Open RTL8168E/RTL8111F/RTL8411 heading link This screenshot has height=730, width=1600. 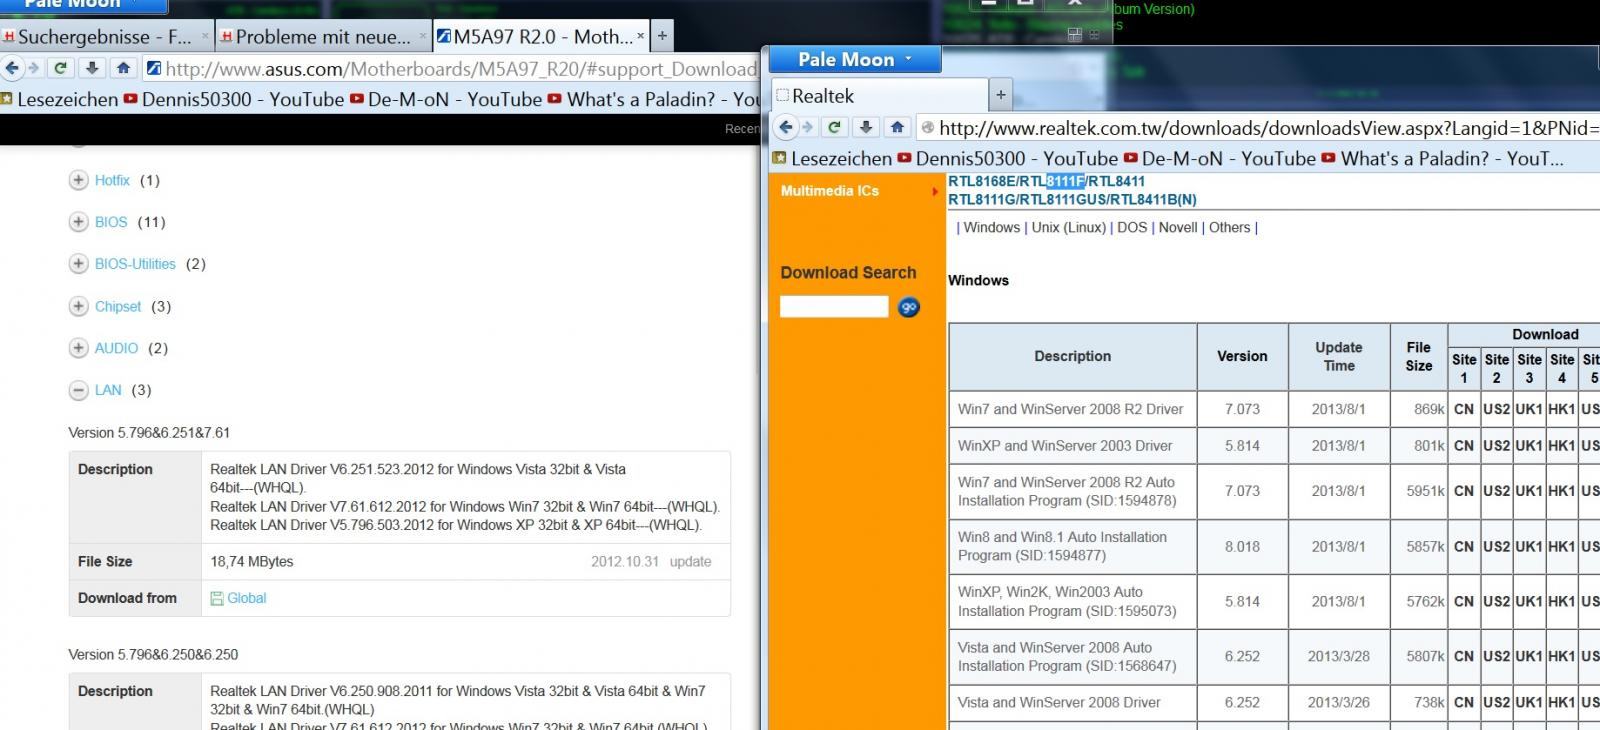pos(1046,181)
